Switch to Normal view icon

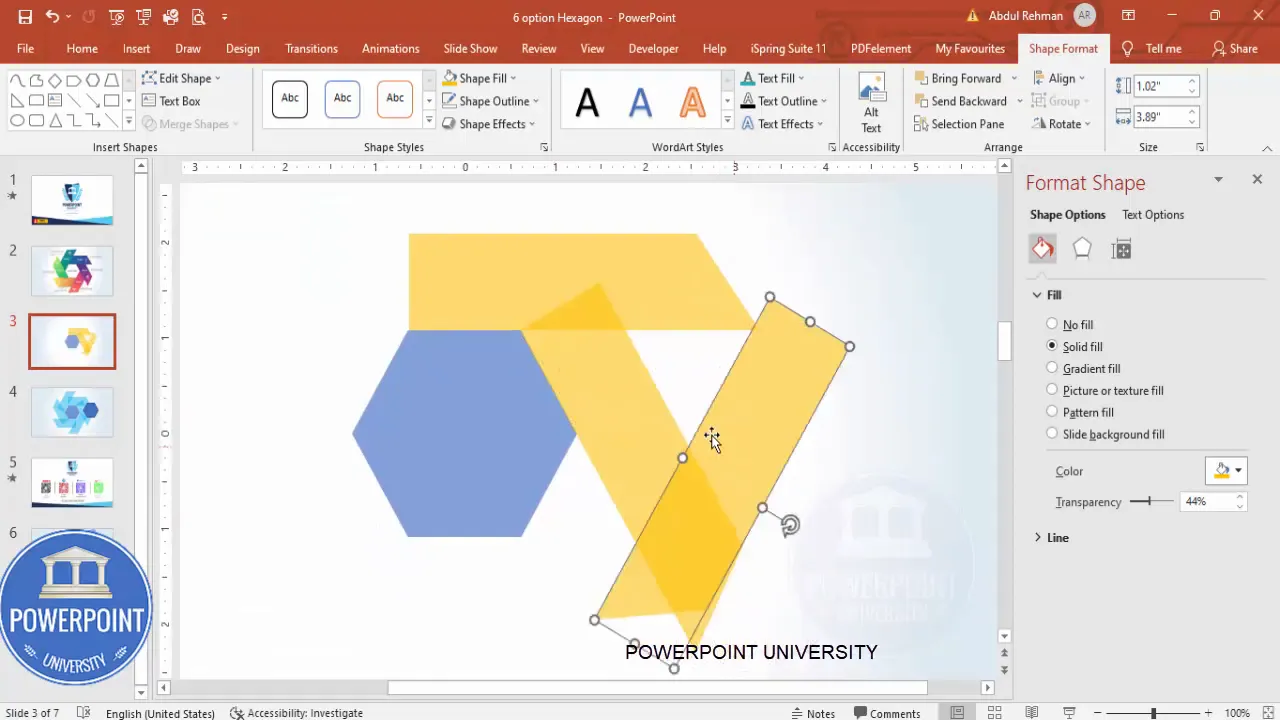coord(957,713)
